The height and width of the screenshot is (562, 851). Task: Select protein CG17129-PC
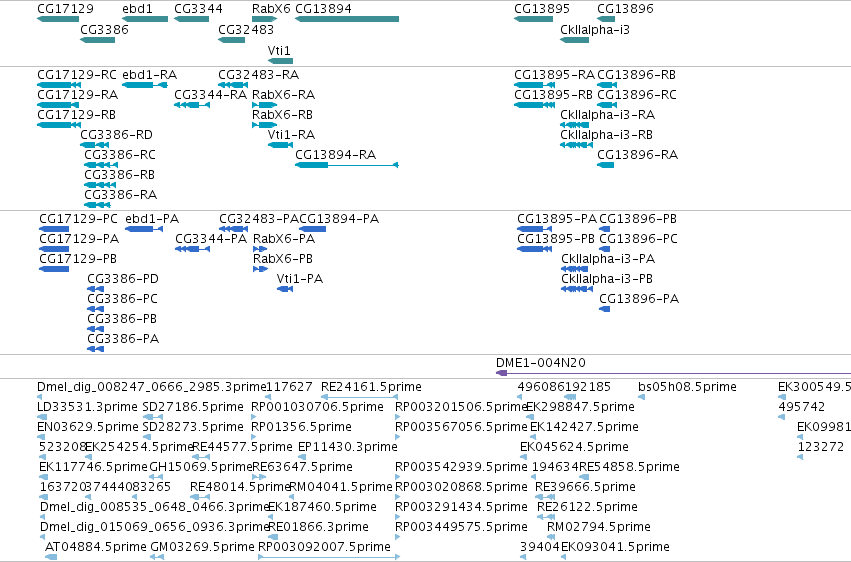click(x=78, y=219)
